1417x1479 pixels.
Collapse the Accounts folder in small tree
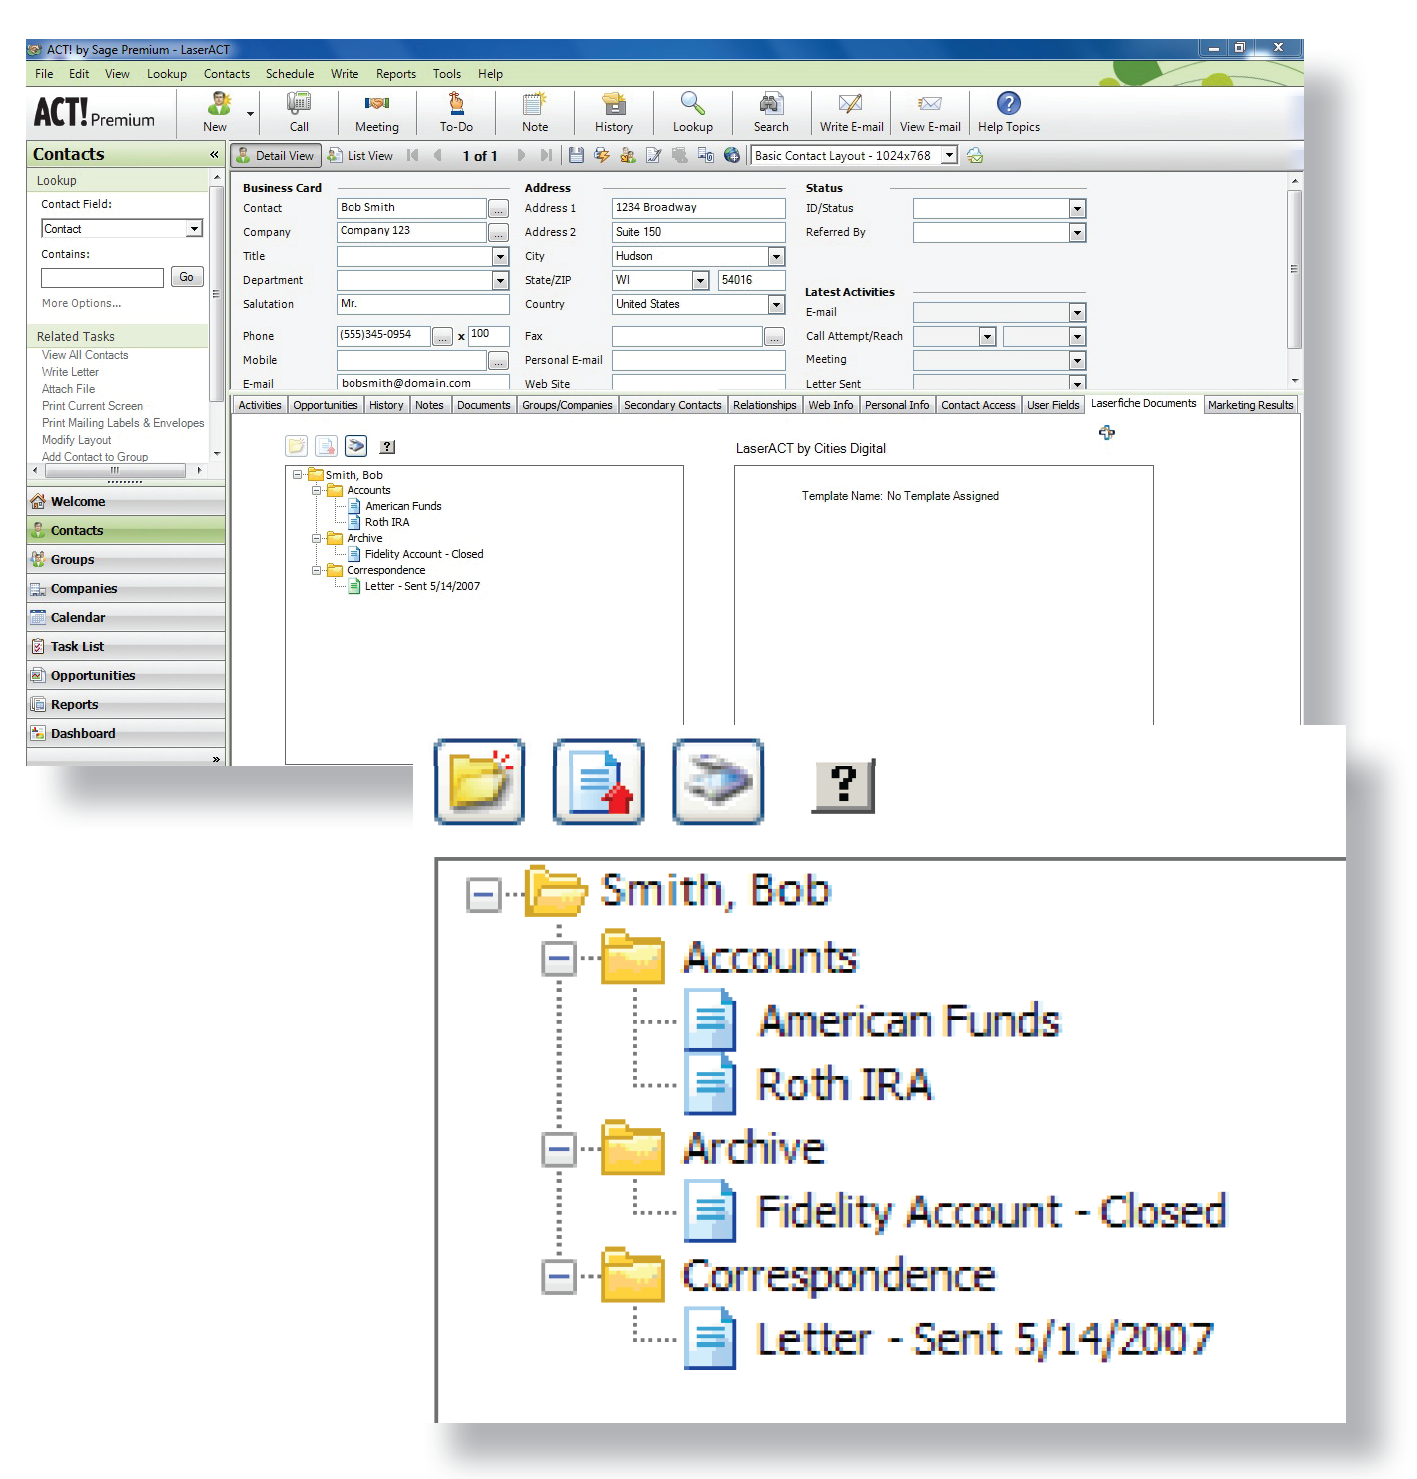(316, 490)
